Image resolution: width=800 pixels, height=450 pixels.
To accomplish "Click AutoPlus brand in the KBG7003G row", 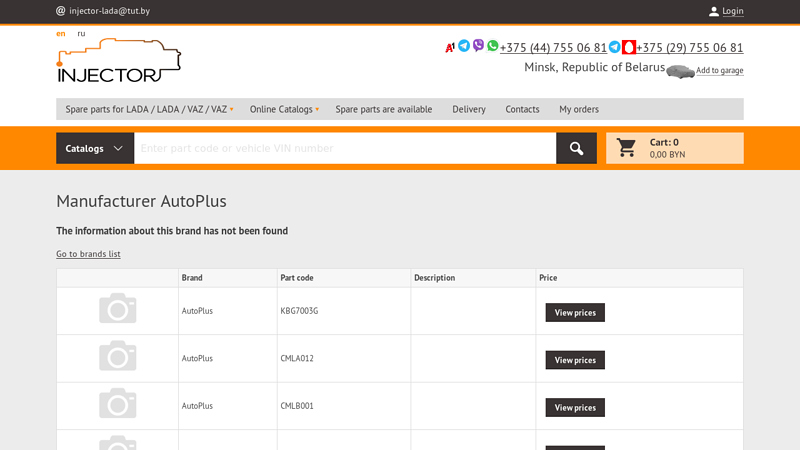I will pyautogui.click(x=197, y=311).
